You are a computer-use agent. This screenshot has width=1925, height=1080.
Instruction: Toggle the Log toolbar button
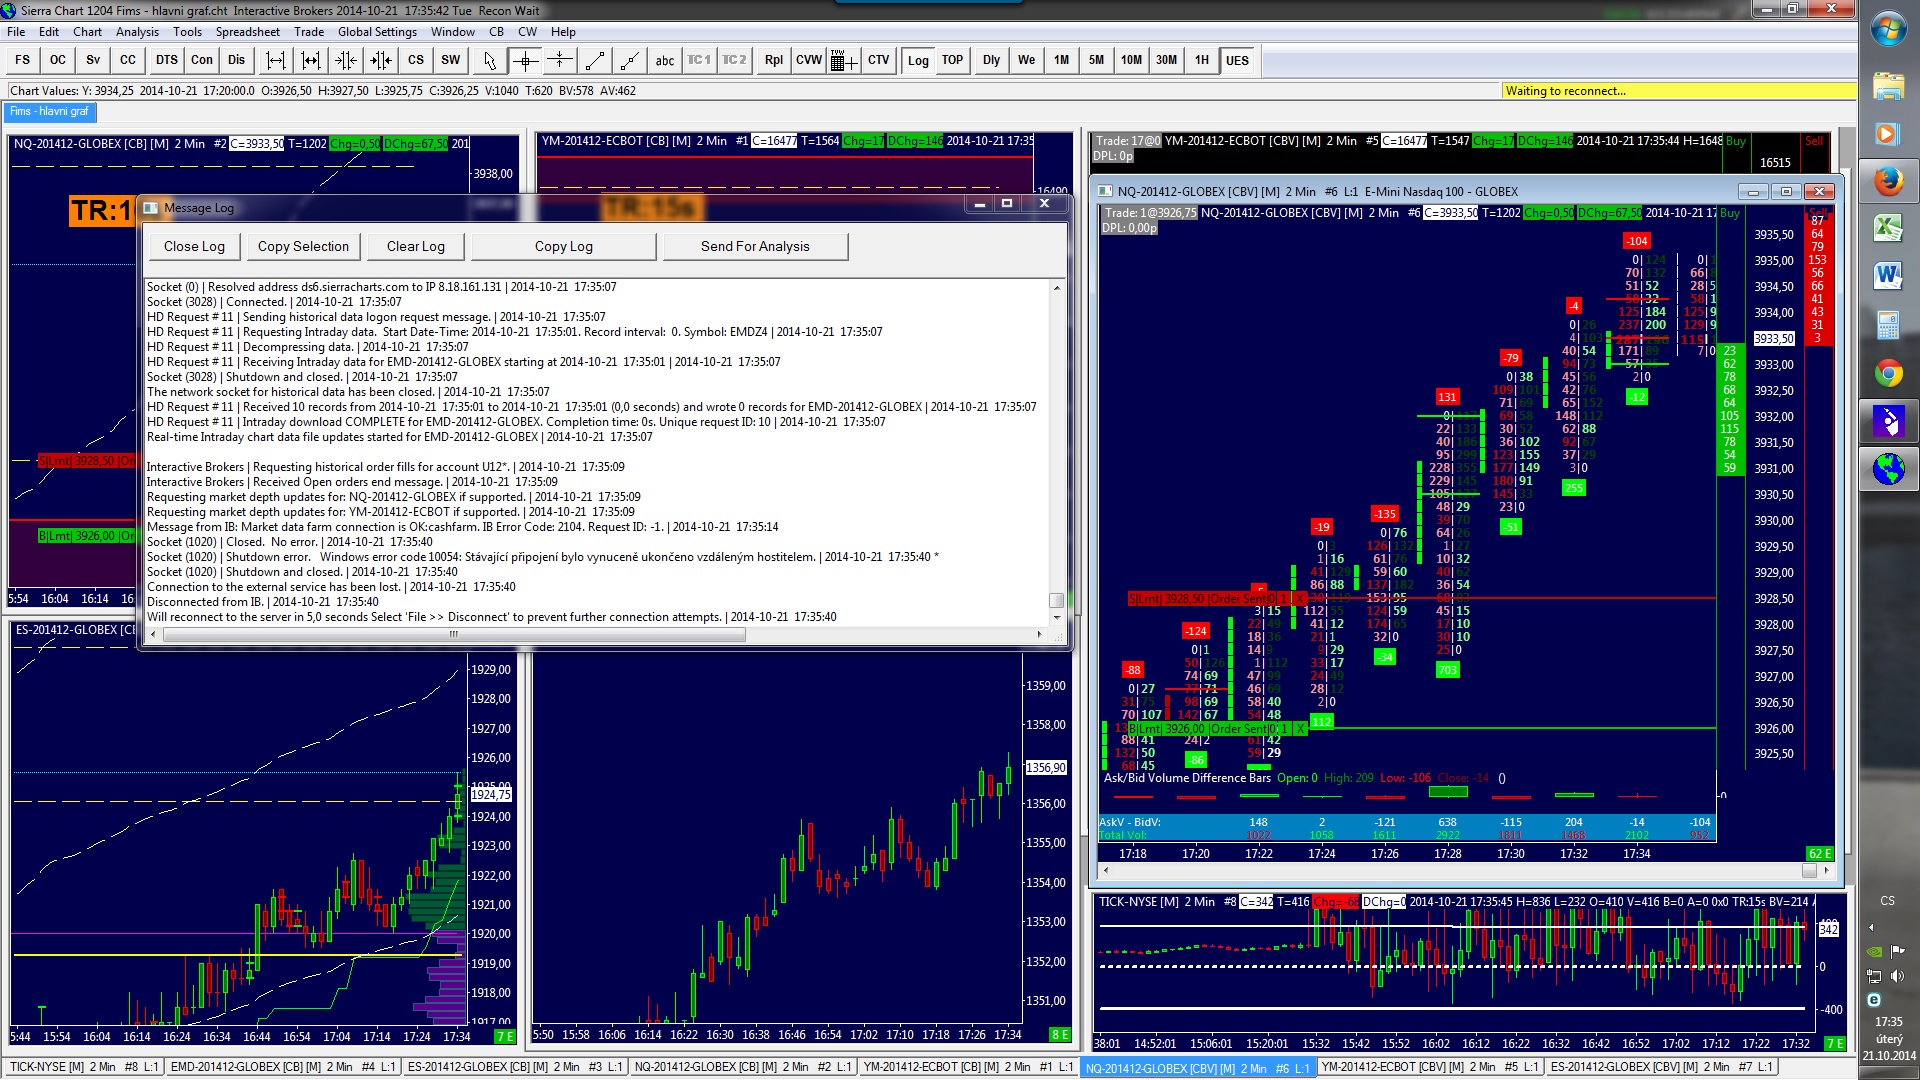tap(918, 60)
